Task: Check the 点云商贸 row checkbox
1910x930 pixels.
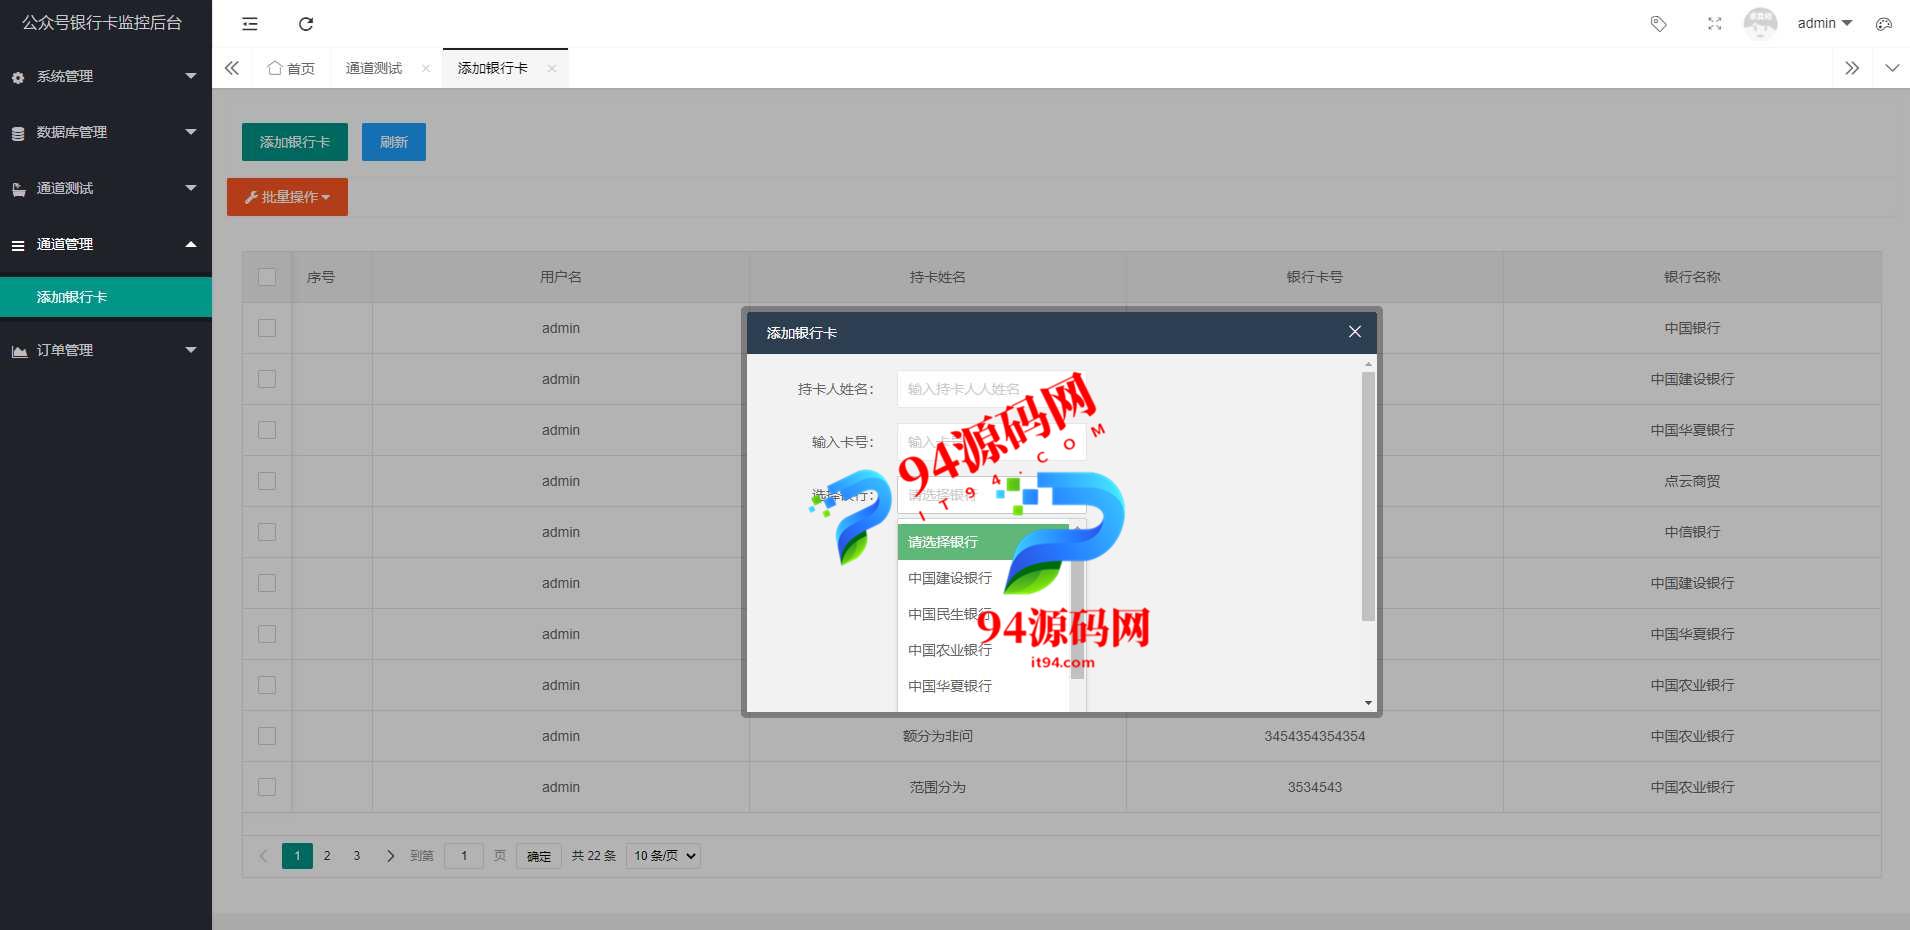Action: (x=267, y=481)
